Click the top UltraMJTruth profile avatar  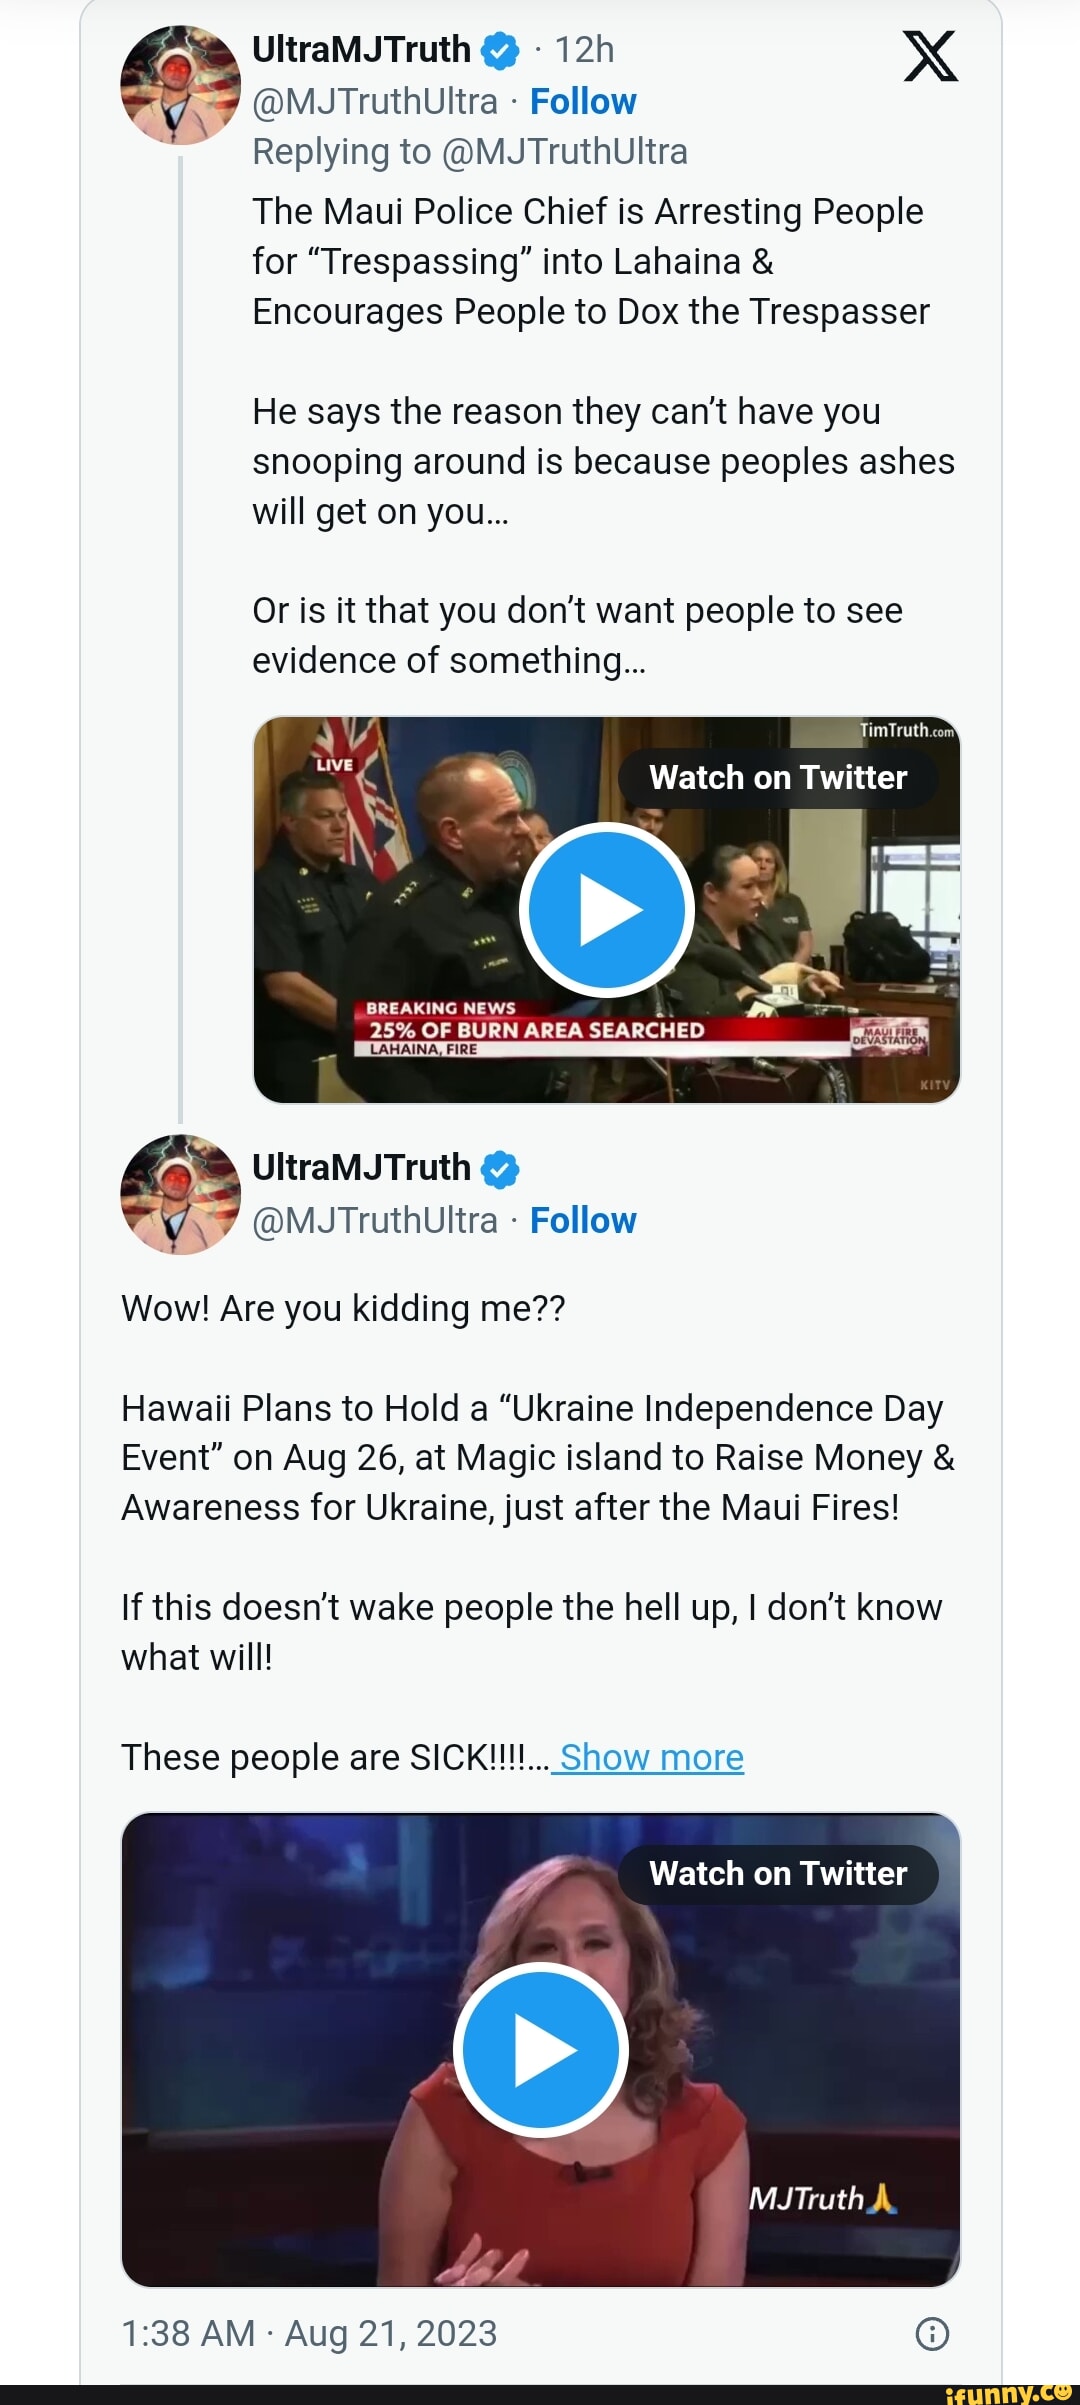[180, 85]
